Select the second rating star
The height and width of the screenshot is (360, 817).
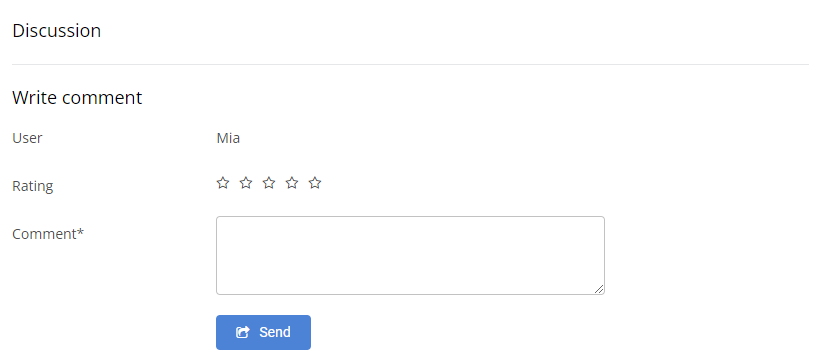pos(246,183)
